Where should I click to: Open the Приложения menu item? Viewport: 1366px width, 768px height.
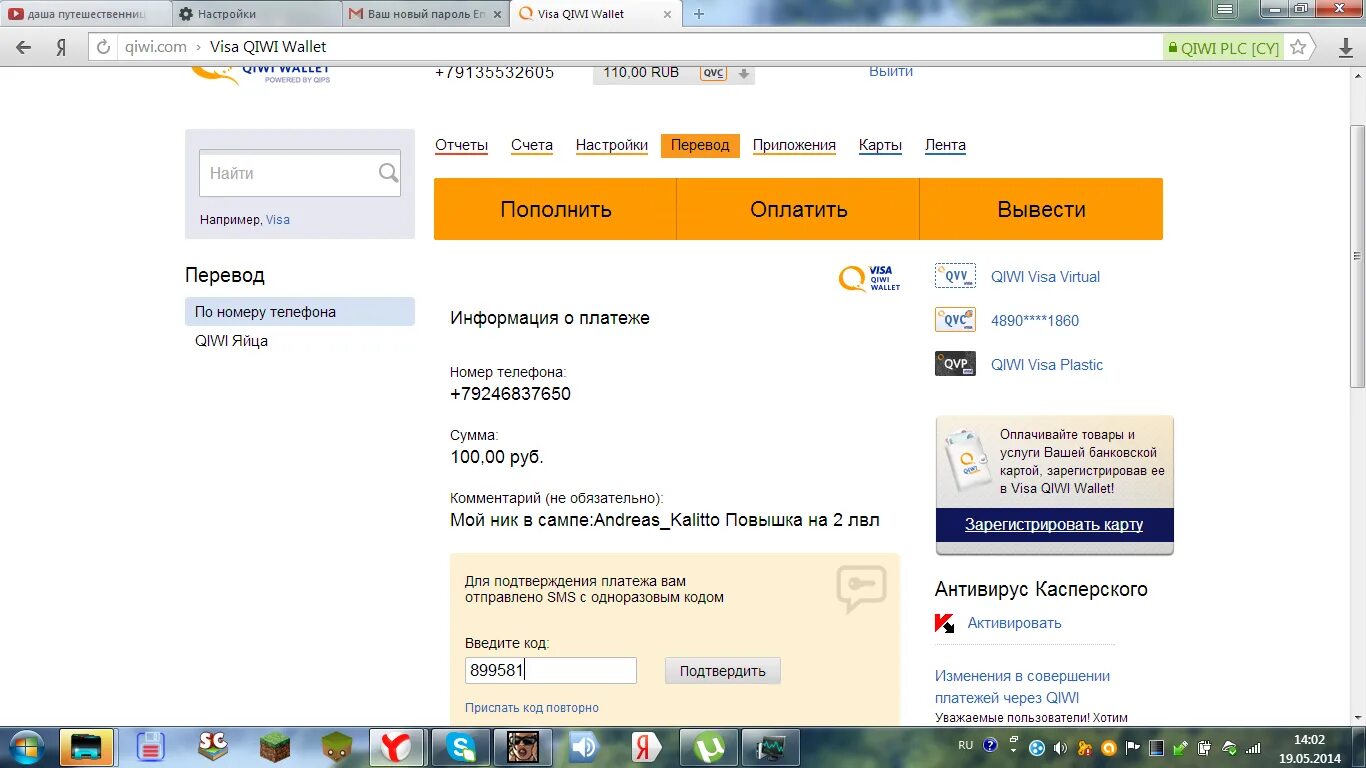[794, 145]
